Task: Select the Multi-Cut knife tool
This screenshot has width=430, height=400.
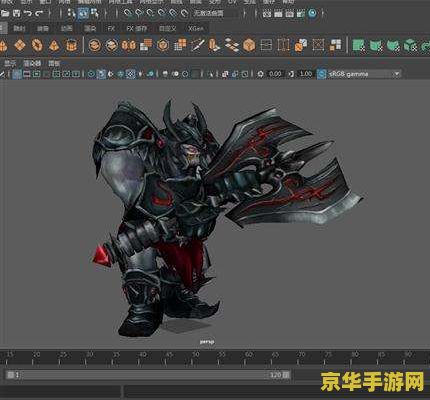Action: (197, 45)
